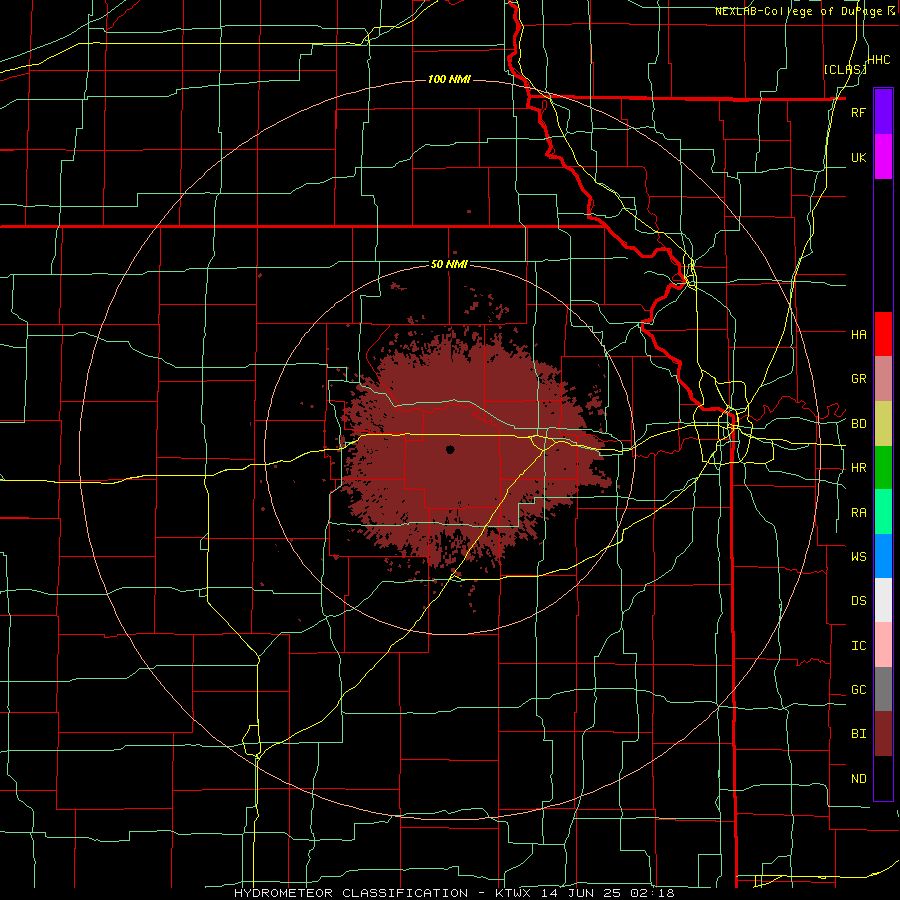The height and width of the screenshot is (900, 900).
Task: Click the IC pink legend swatch
Action: pos(883,645)
